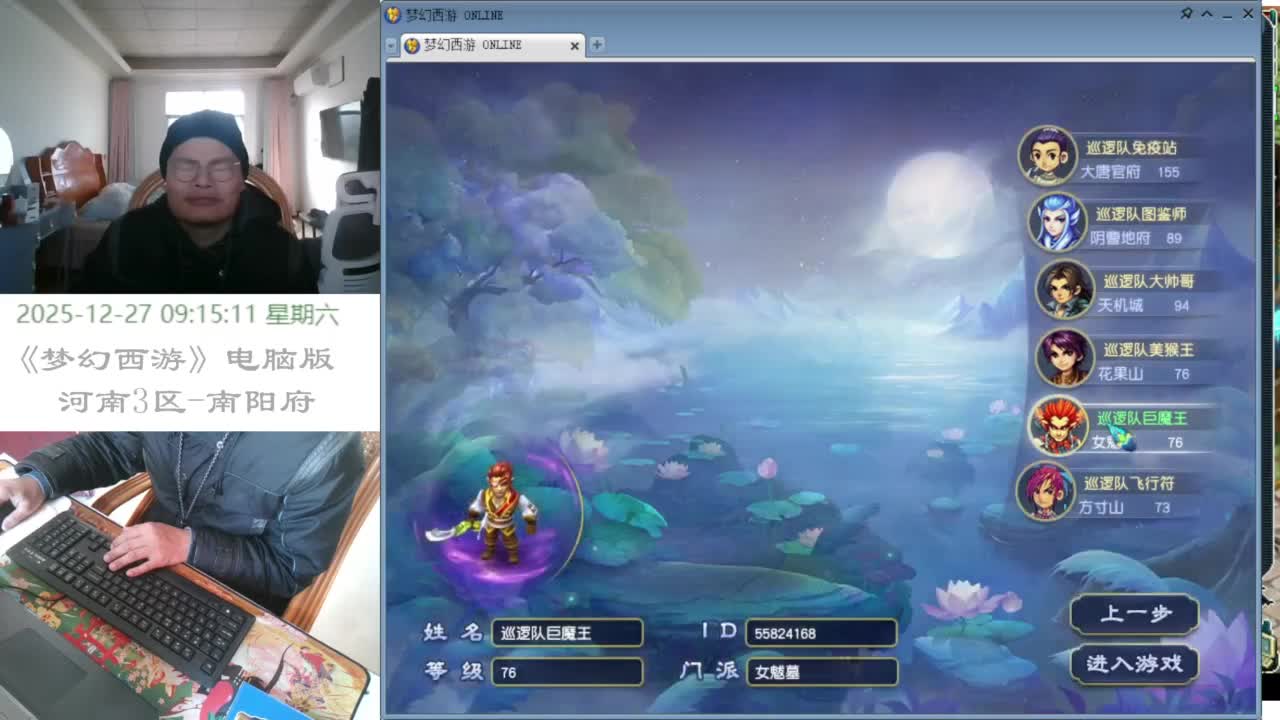
Task: Click the 门派 label text
Action: click(x=708, y=671)
